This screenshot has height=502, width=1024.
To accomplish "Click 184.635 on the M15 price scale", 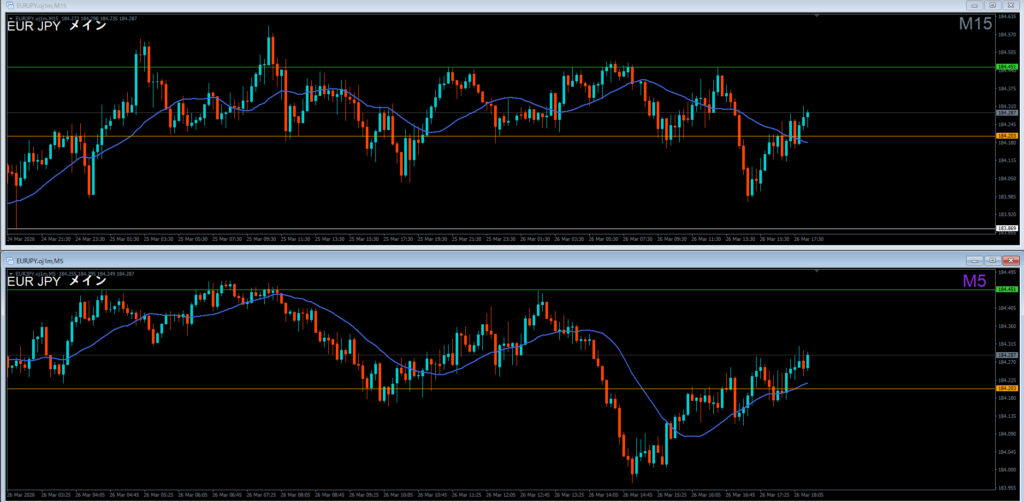I will tap(1006, 17).
